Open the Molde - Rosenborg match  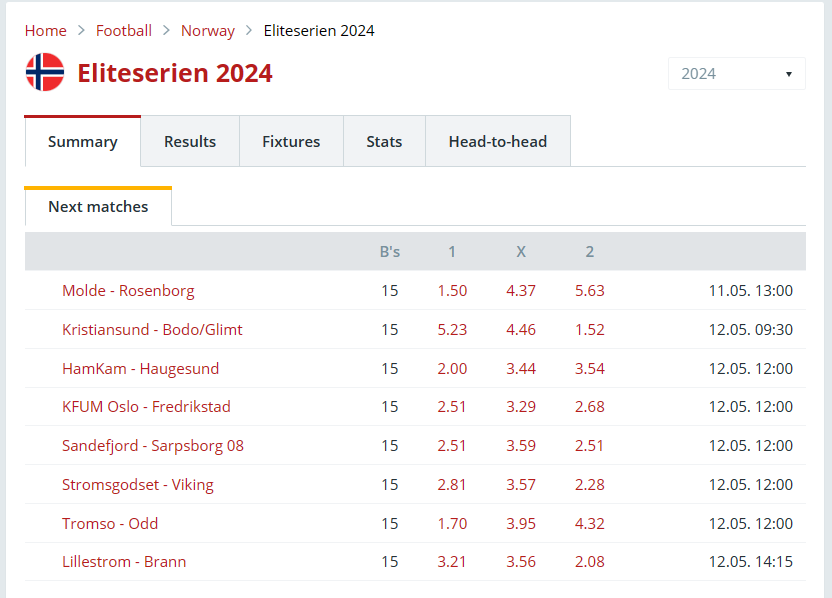pos(128,291)
